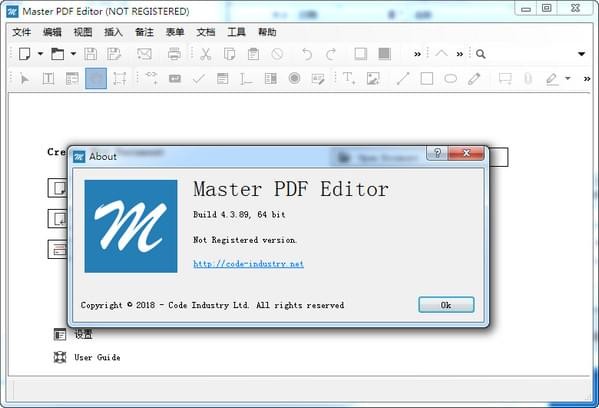Click the Print icon
Viewport: 599px width, 408px height.
[174, 54]
